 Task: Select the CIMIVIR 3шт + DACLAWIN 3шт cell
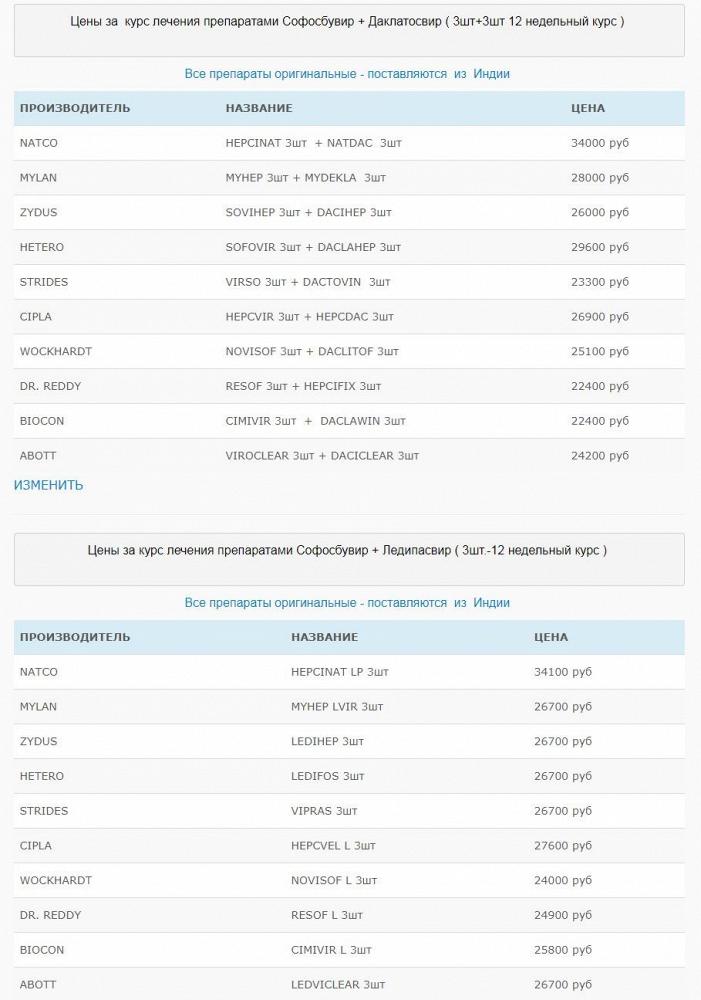click(315, 421)
